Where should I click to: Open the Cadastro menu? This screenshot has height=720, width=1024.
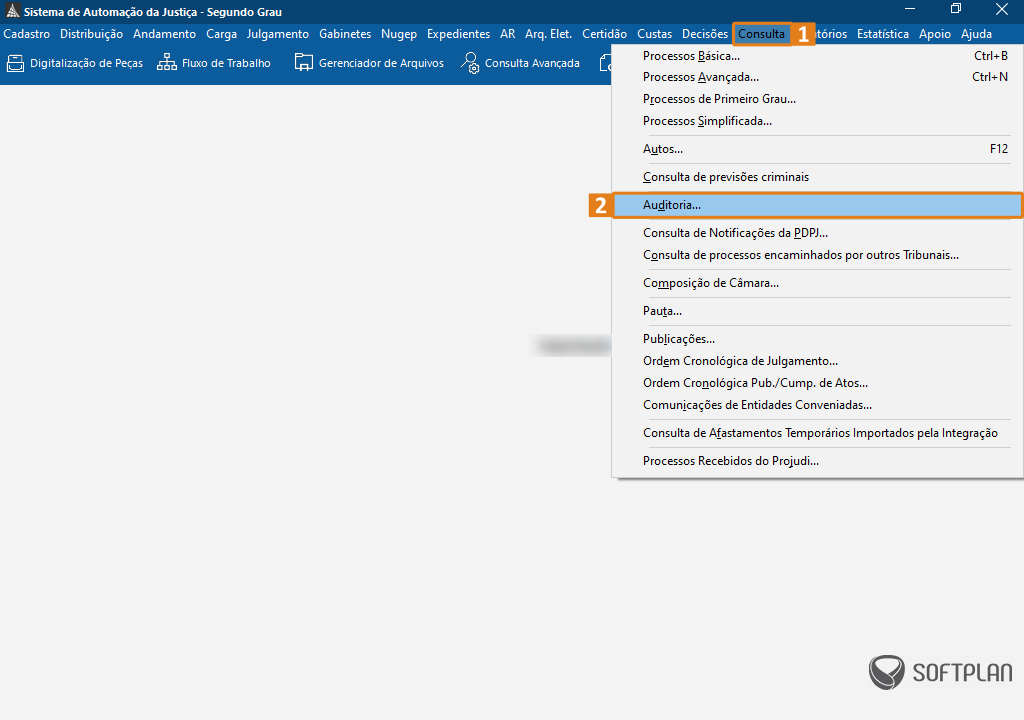27,34
